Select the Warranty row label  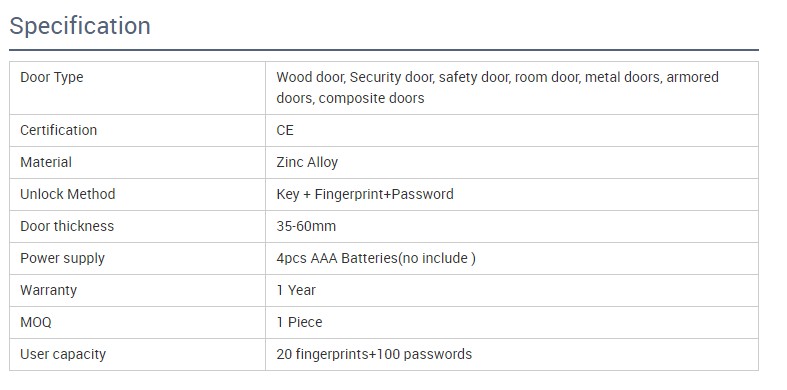48,290
